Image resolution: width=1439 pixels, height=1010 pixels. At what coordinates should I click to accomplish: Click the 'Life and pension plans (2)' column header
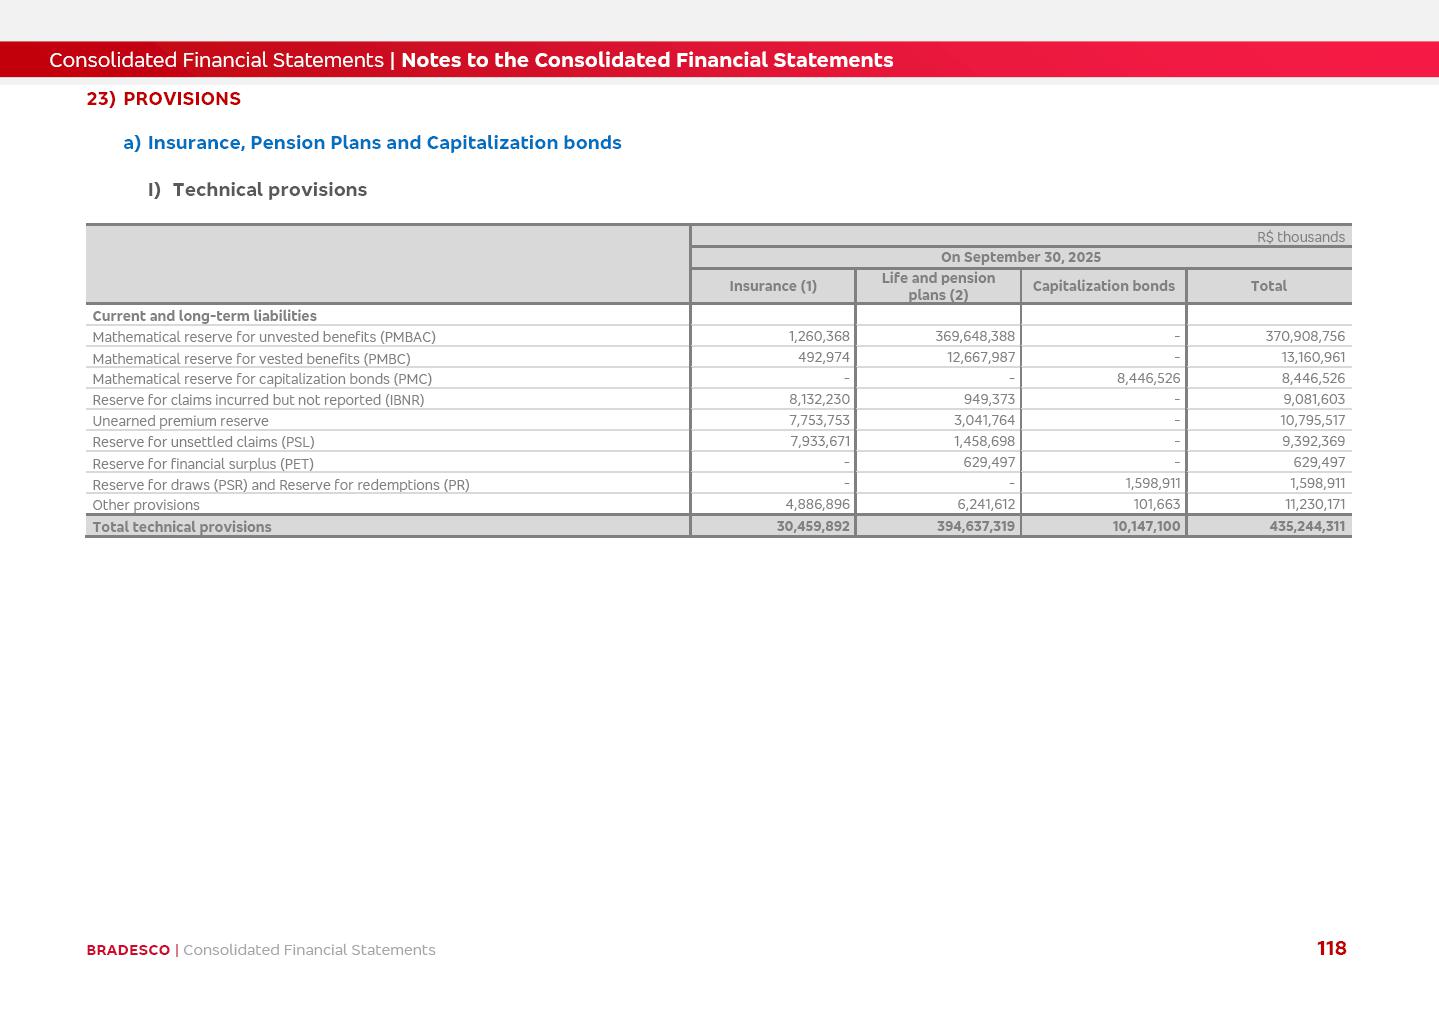click(938, 286)
